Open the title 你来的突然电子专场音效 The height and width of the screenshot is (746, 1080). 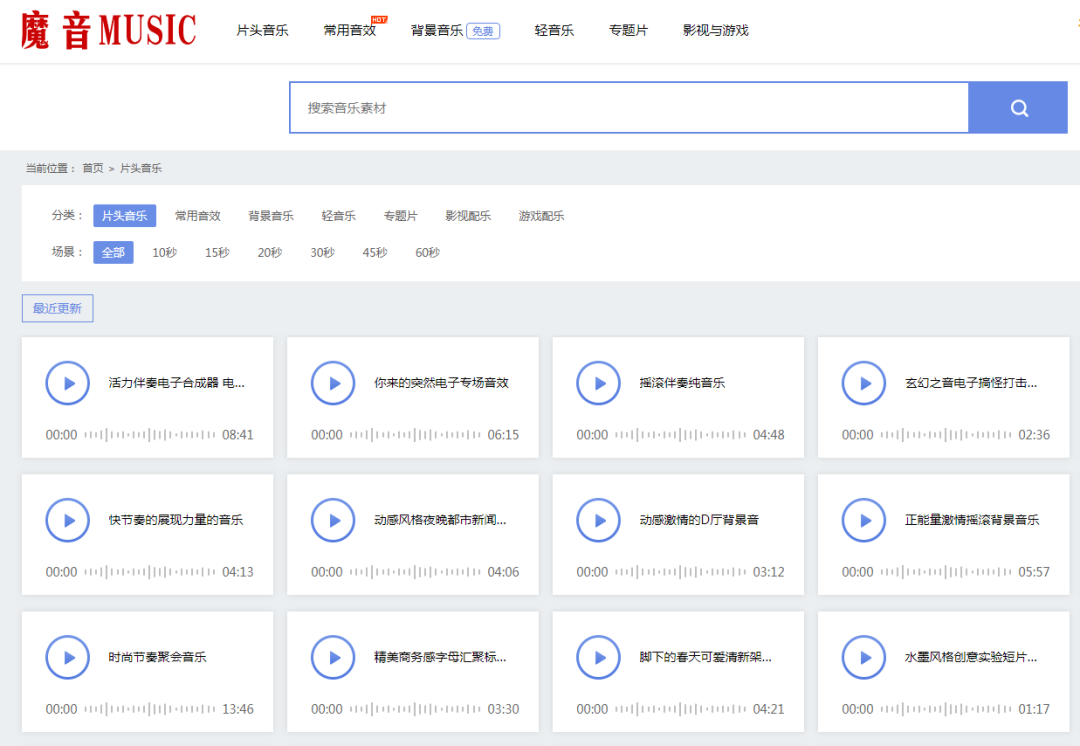click(x=441, y=382)
